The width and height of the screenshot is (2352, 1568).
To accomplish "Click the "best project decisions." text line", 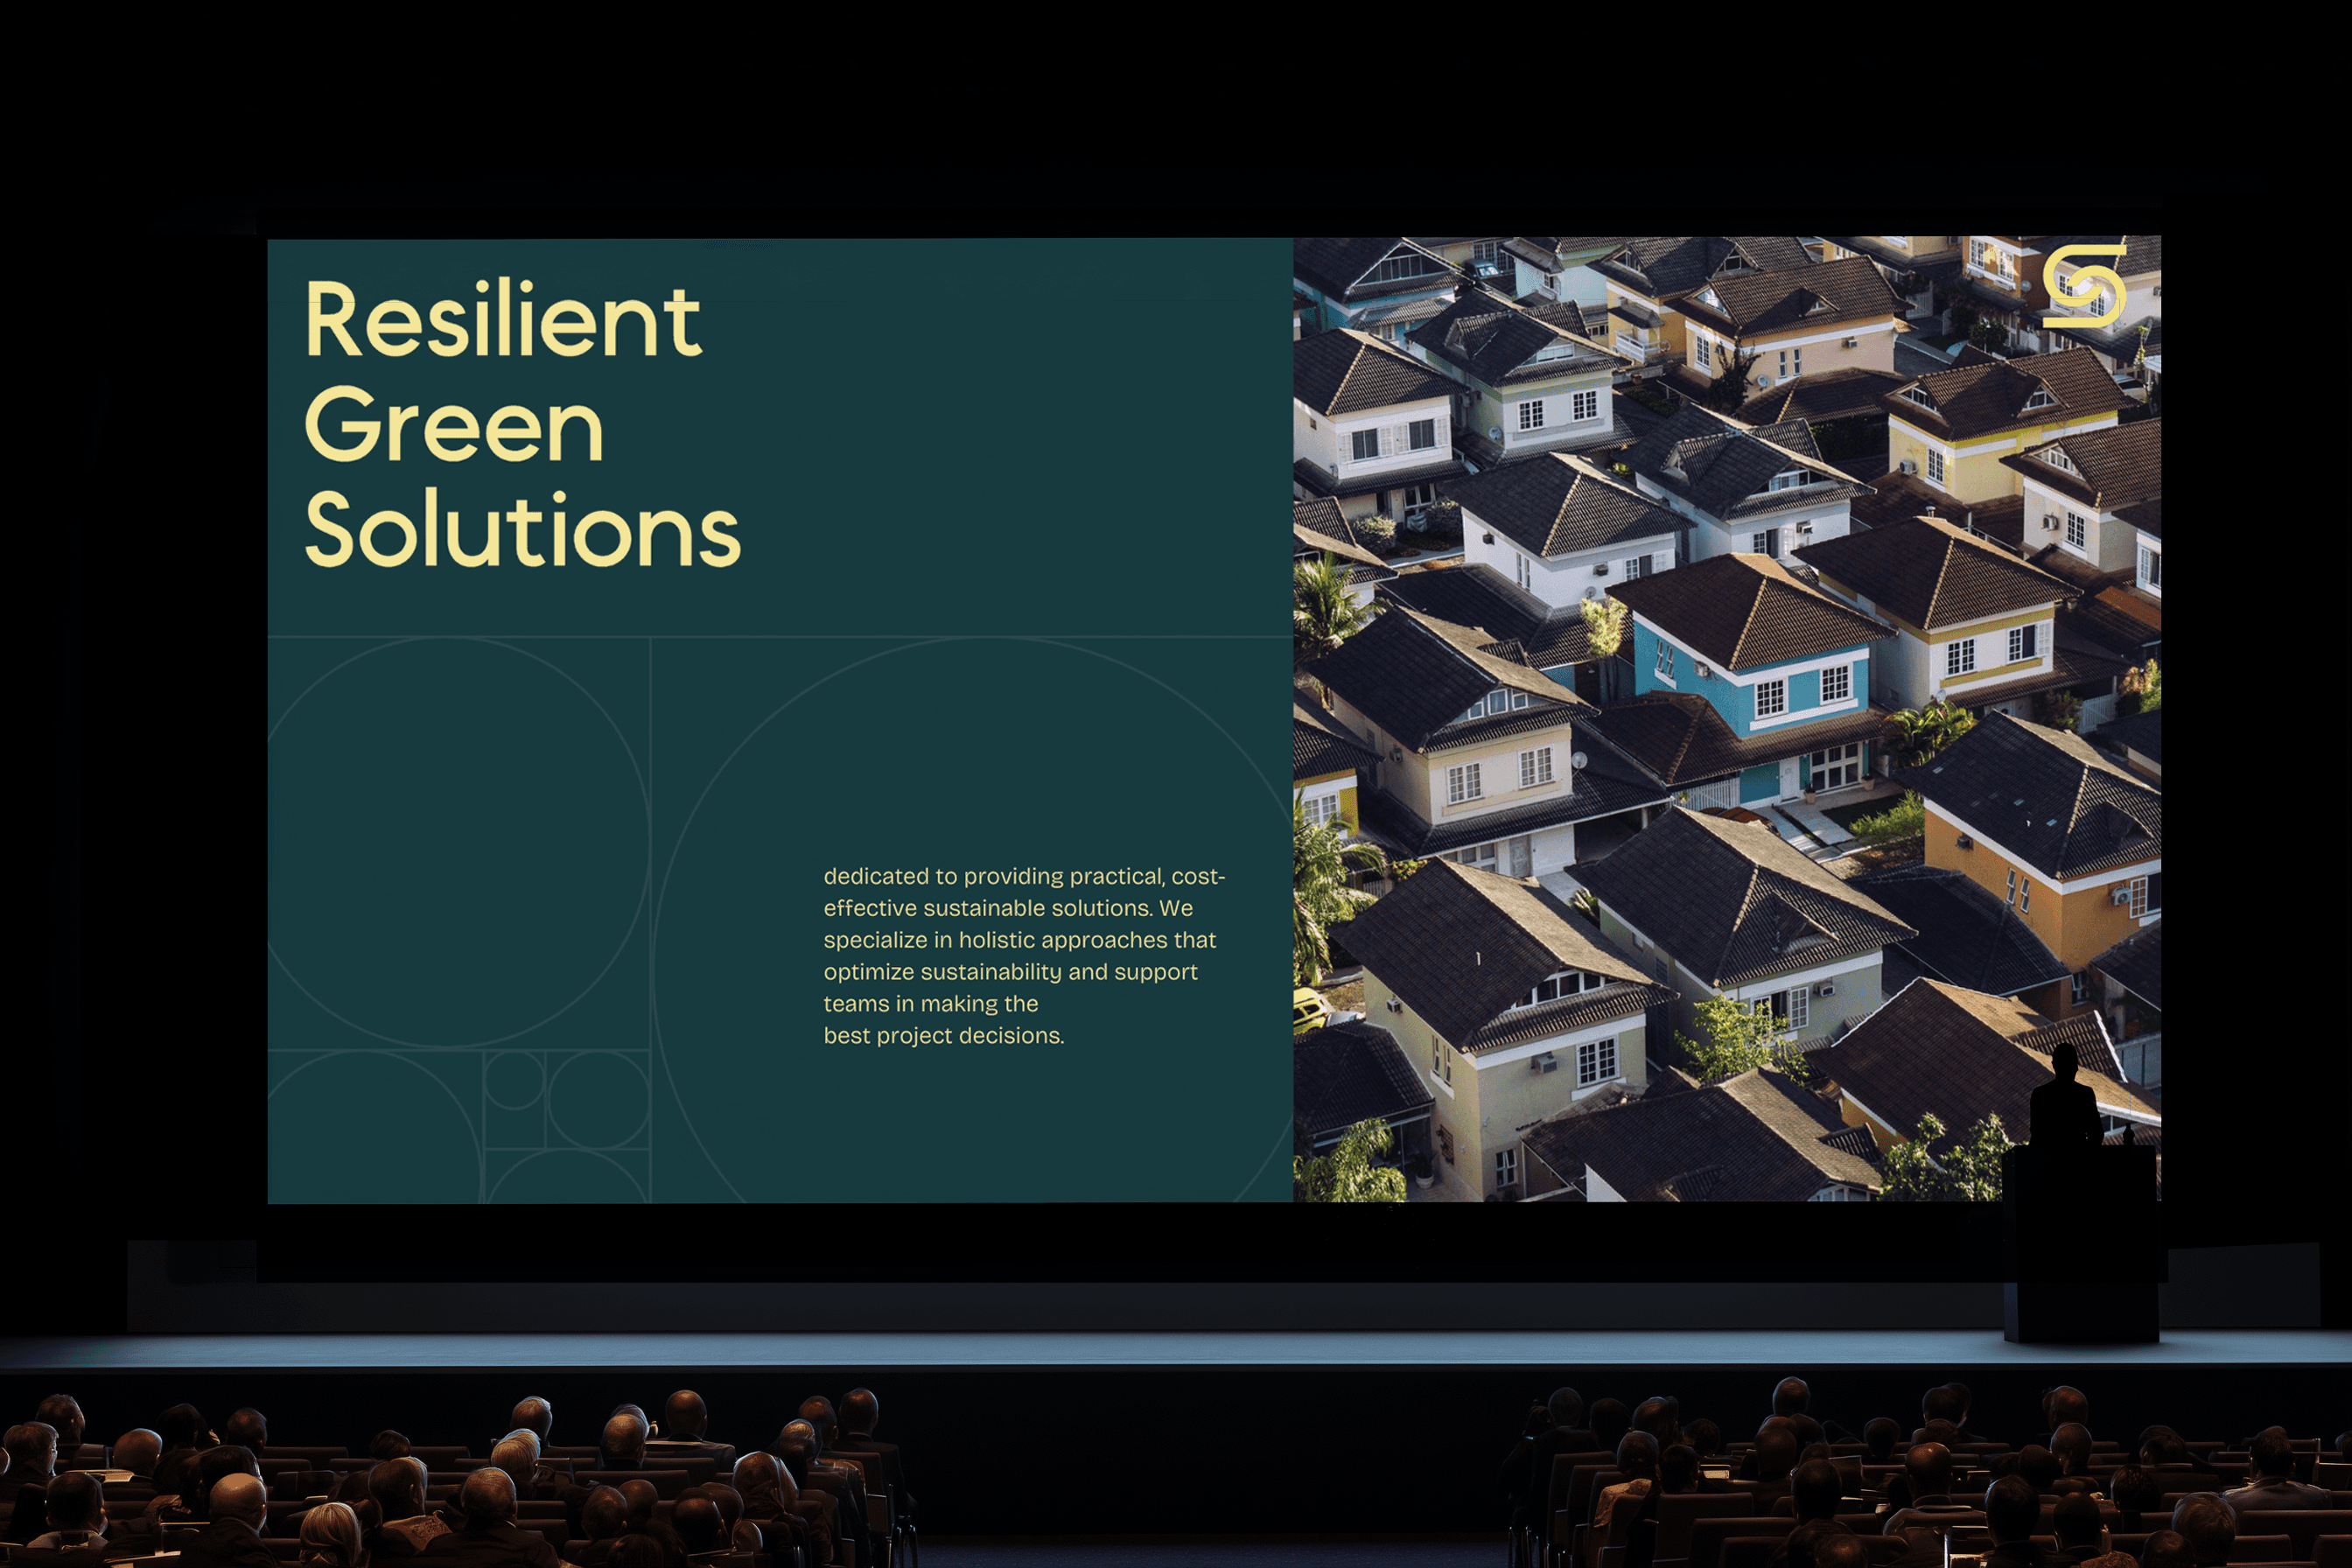I will 943,1036.
